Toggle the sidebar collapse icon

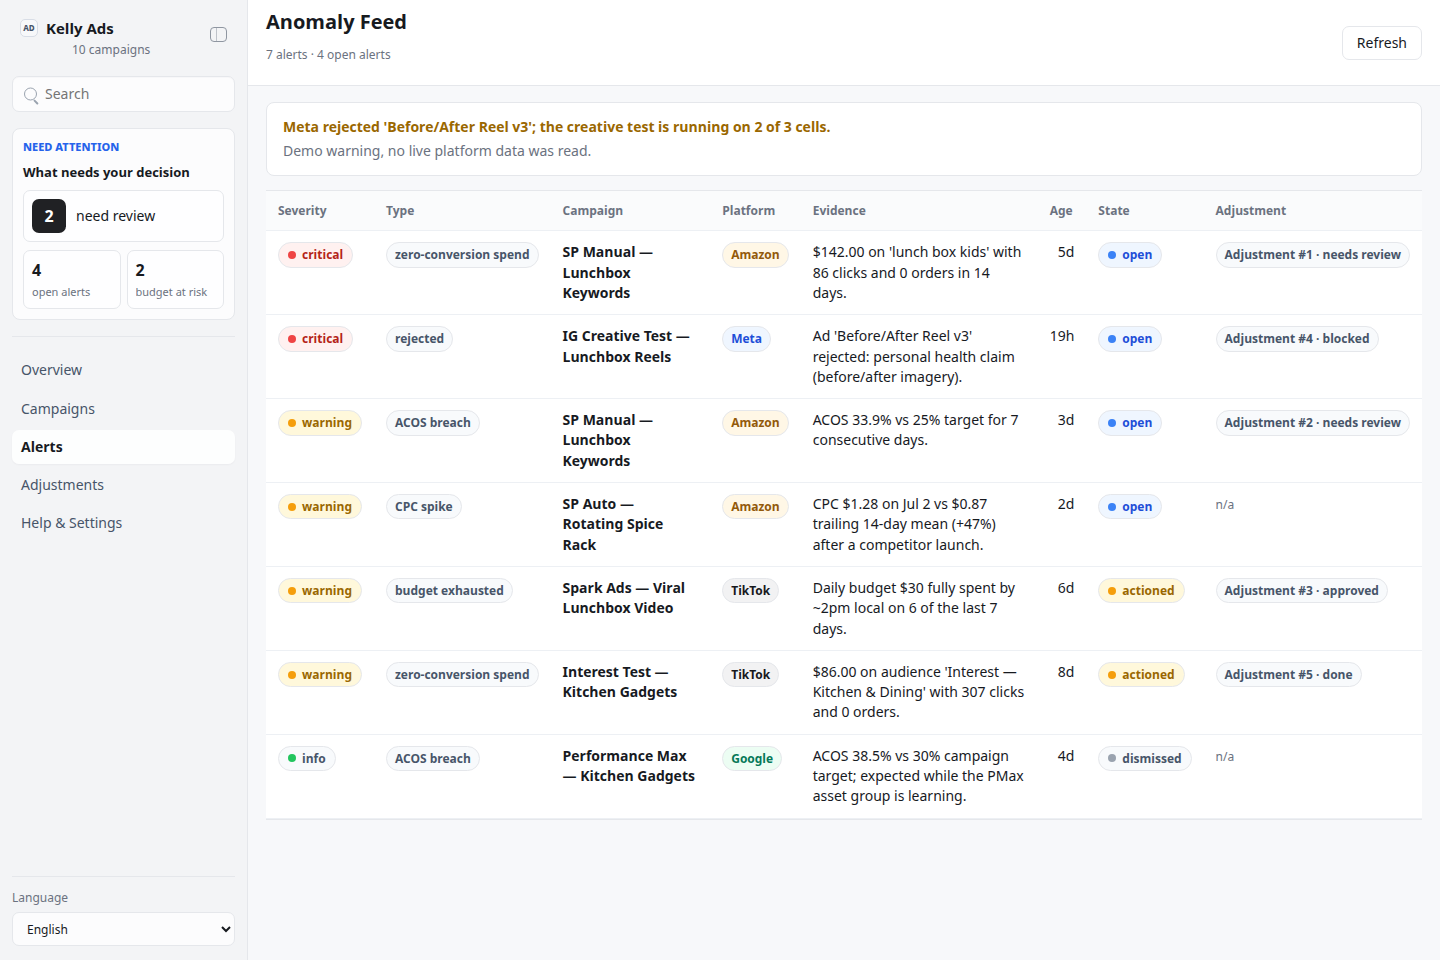pyautogui.click(x=218, y=35)
